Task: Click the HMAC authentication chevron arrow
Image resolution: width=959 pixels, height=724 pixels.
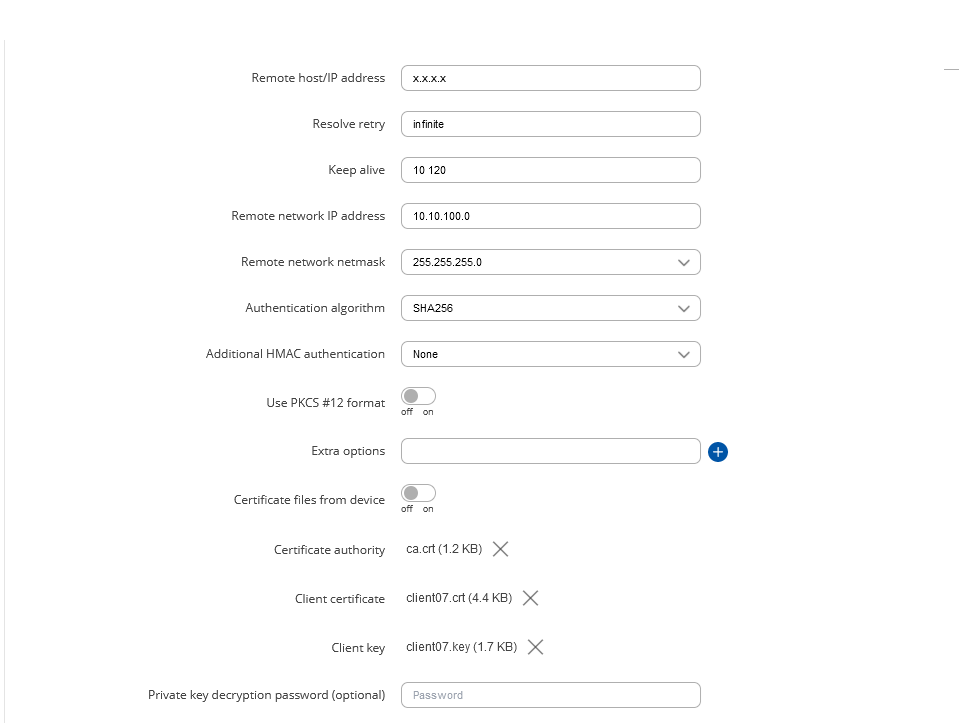Action: pyautogui.click(x=684, y=355)
